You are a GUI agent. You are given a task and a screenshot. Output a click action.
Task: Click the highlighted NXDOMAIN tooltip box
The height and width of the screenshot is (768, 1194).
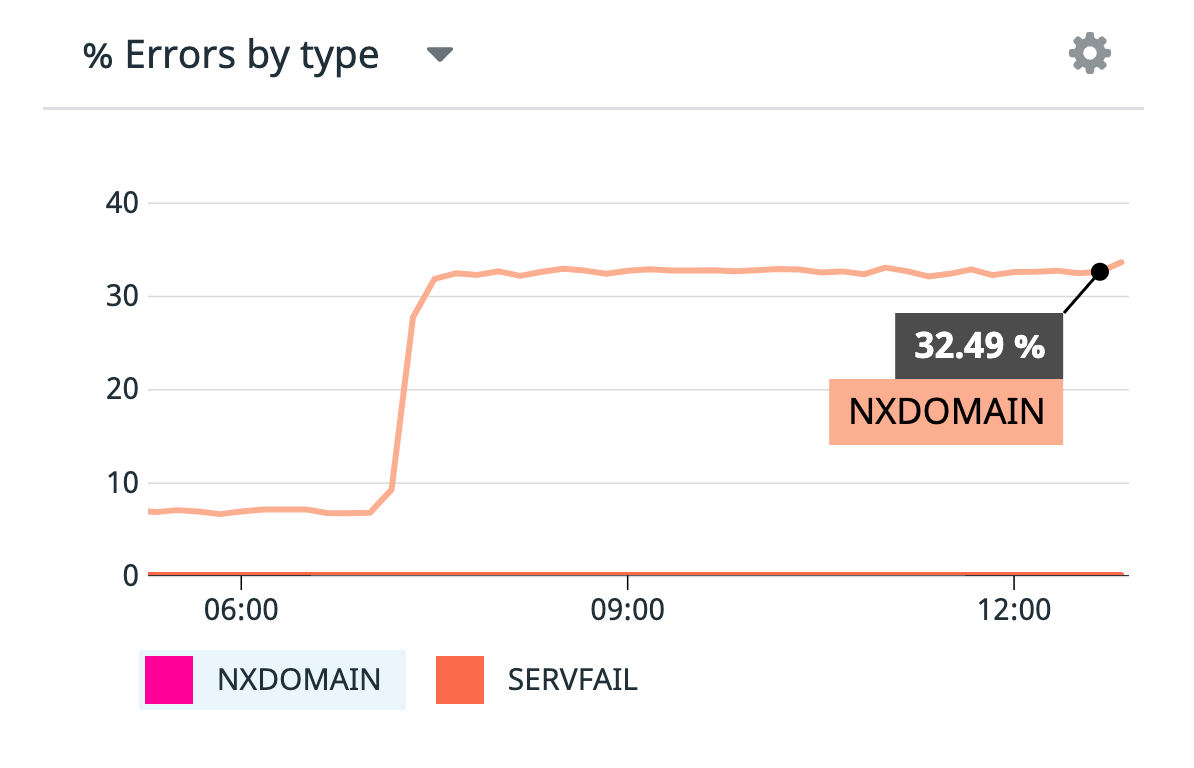[x=946, y=411]
